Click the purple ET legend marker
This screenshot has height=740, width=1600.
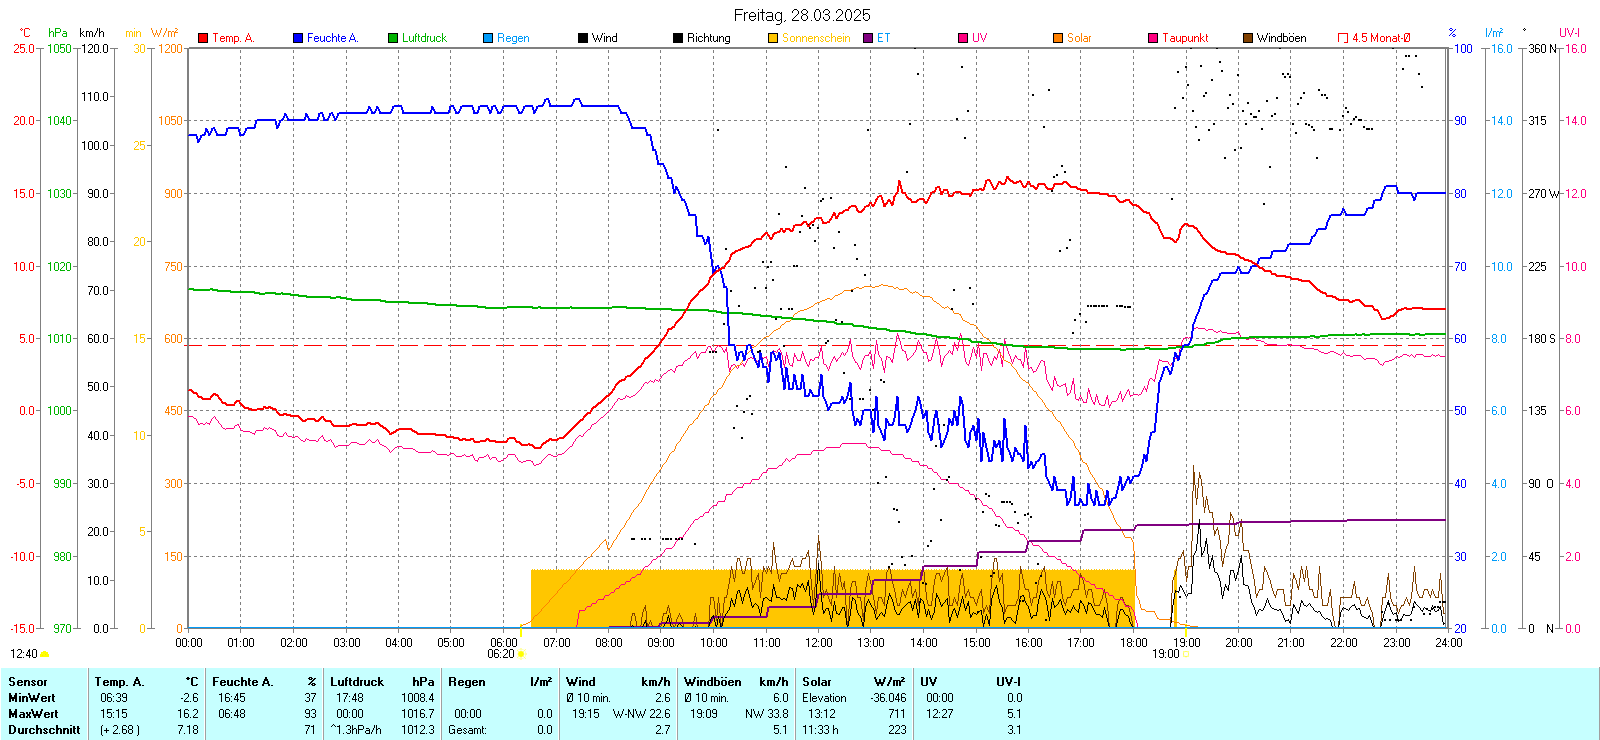[868, 38]
